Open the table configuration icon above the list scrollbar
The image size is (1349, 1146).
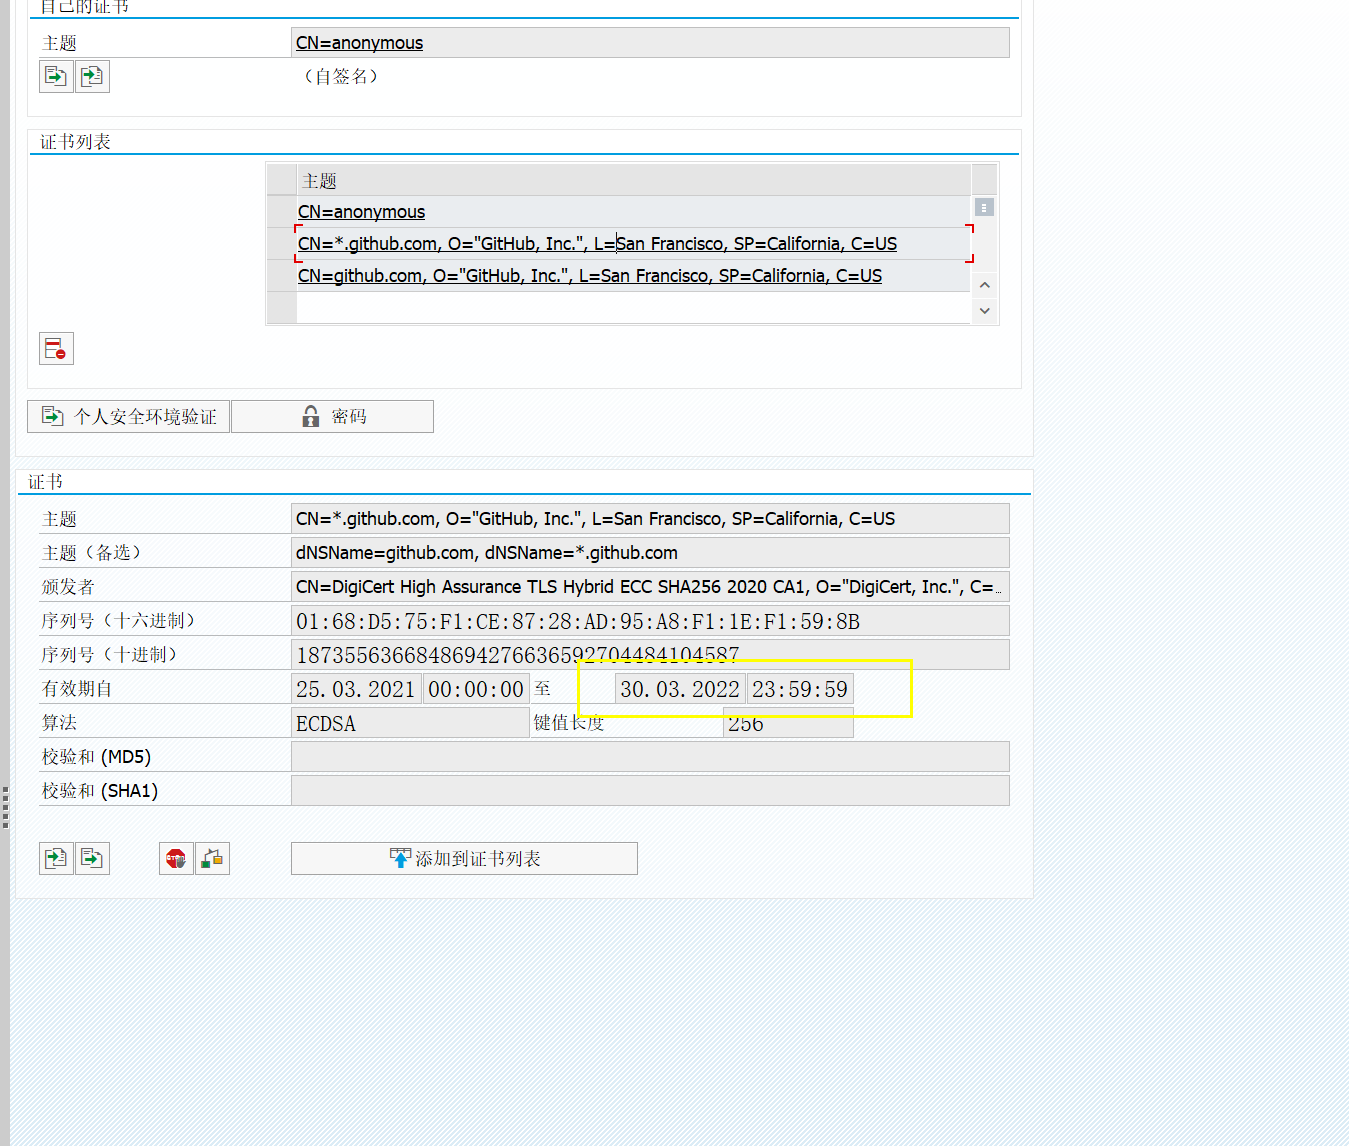coord(983,207)
